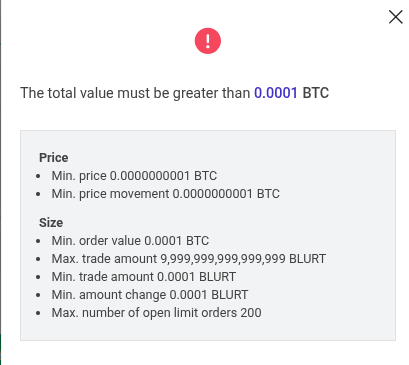
Task: Select the Min. amount change line
Action: (x=150, y=295)
